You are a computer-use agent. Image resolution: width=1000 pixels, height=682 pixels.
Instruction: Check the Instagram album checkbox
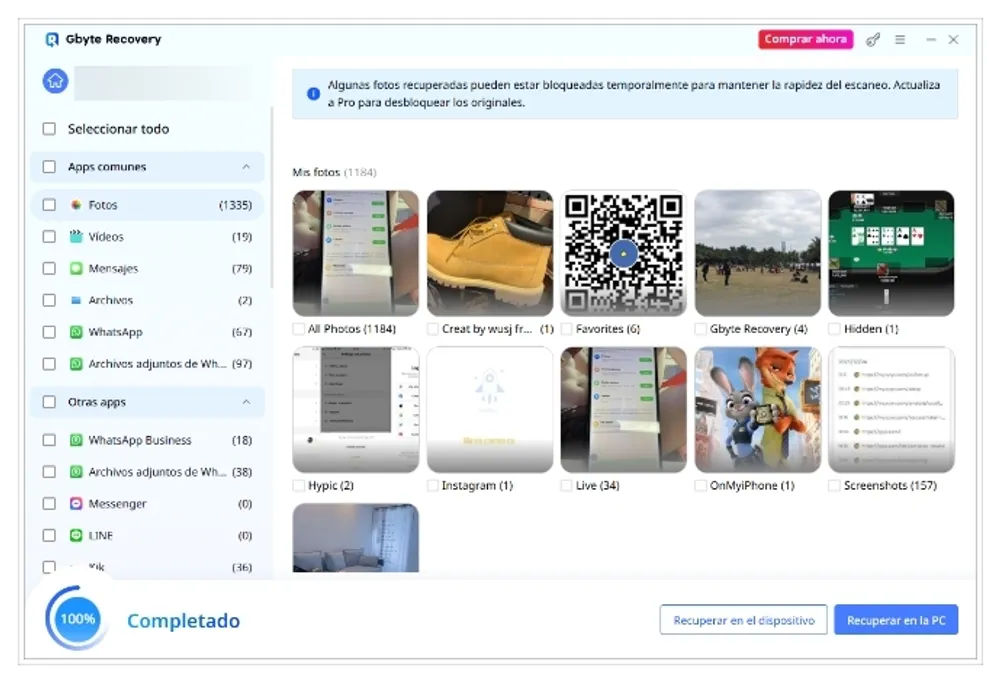432,486
